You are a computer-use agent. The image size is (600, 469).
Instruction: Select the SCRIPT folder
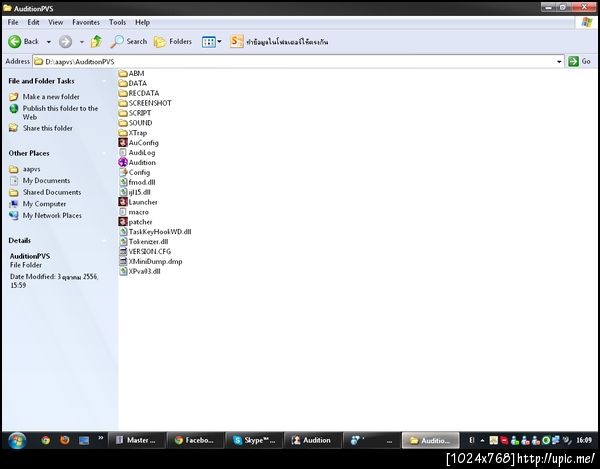click(135, 113)
